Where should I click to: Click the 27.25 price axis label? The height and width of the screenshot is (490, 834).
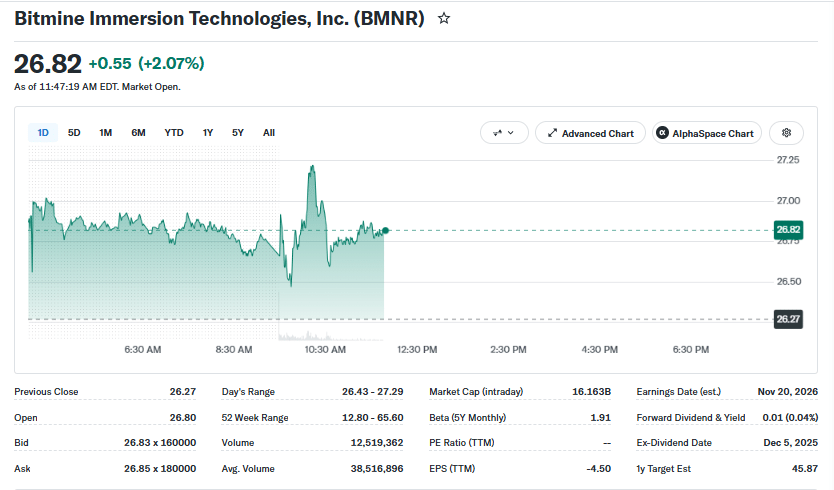(x=788, y=160)
